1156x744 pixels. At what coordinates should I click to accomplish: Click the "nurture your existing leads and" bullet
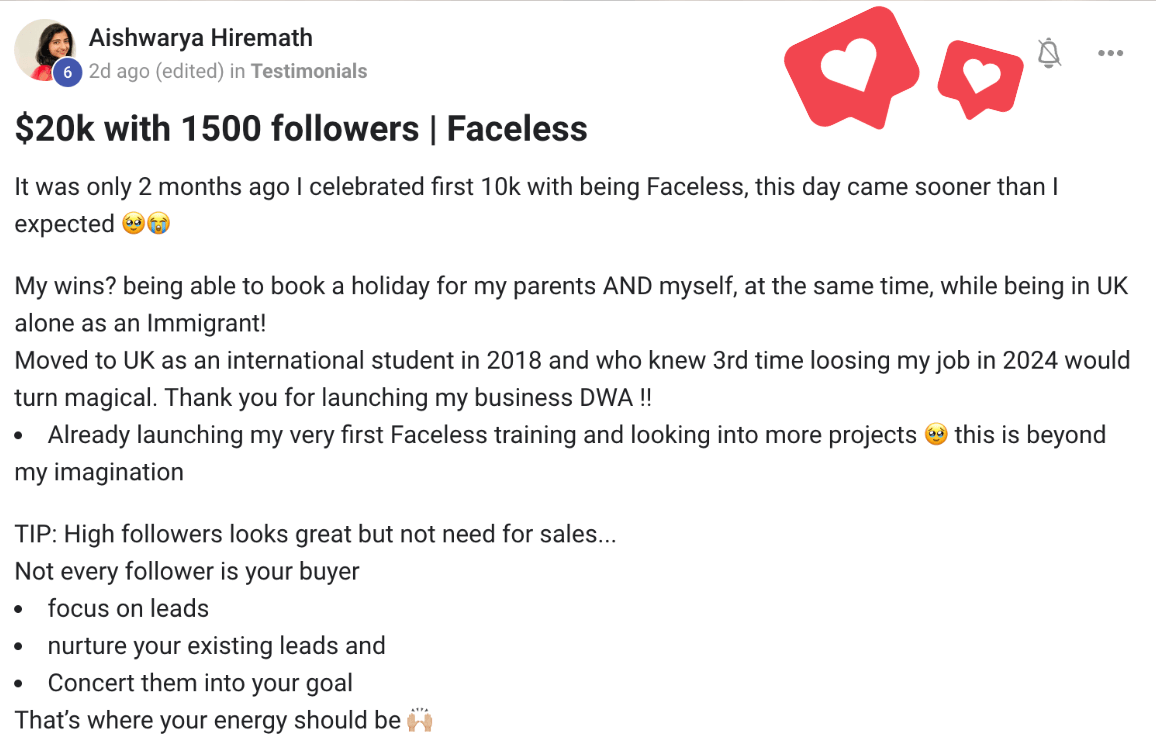216,646
